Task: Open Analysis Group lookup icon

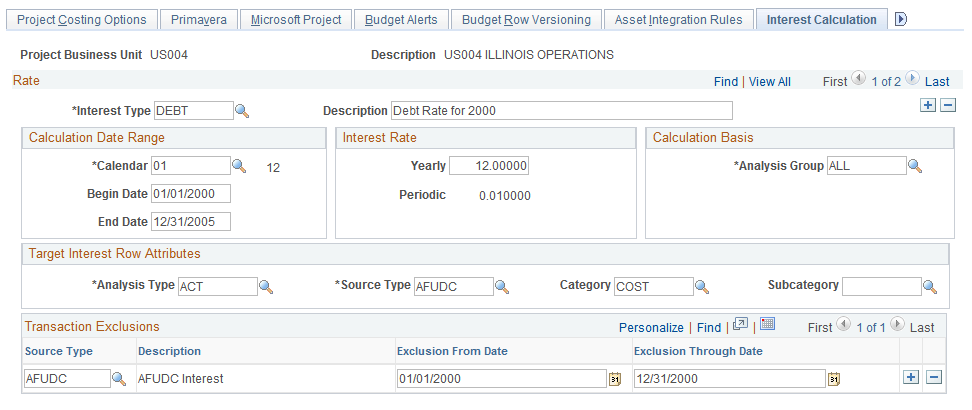Action: [x=914, y=166]
